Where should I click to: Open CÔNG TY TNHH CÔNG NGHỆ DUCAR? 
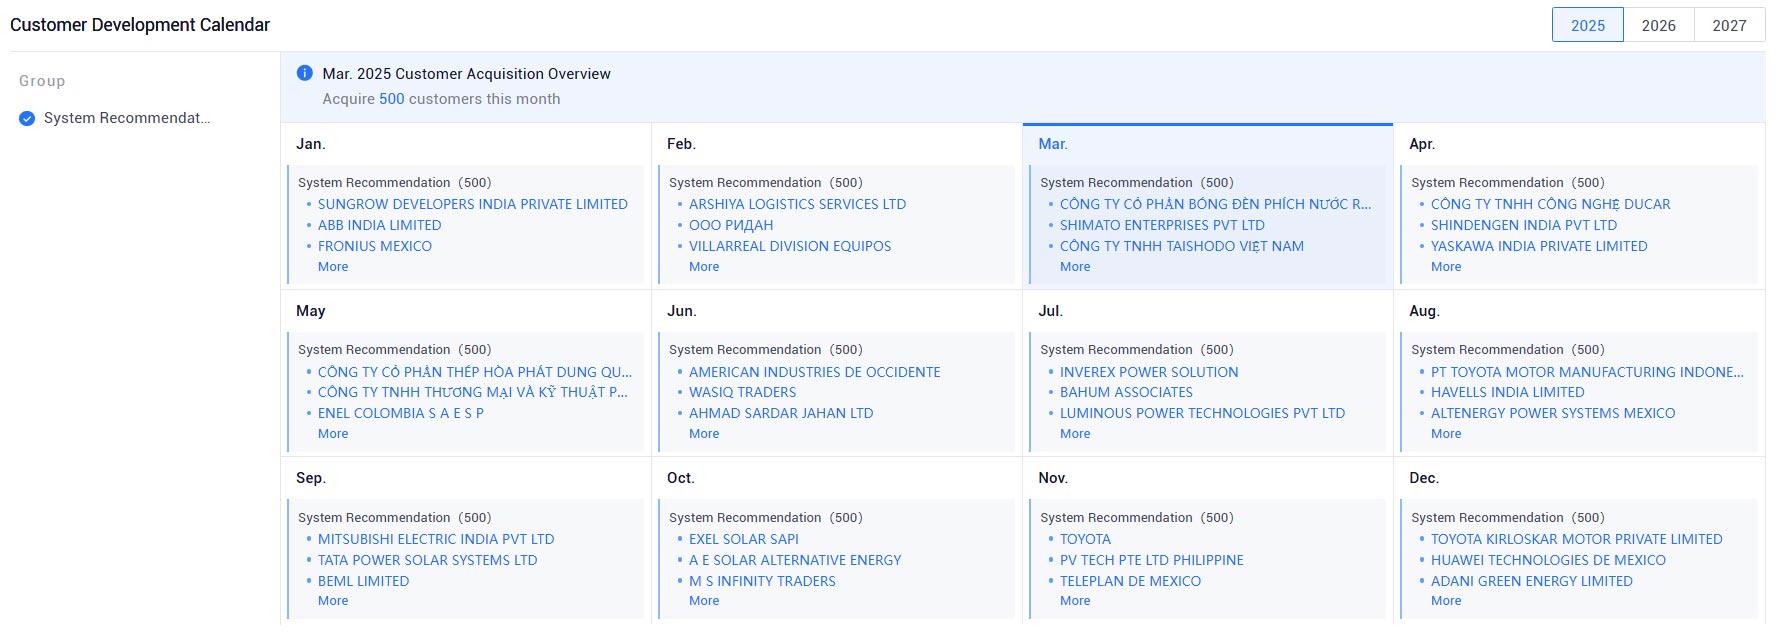pos(1551,204)
